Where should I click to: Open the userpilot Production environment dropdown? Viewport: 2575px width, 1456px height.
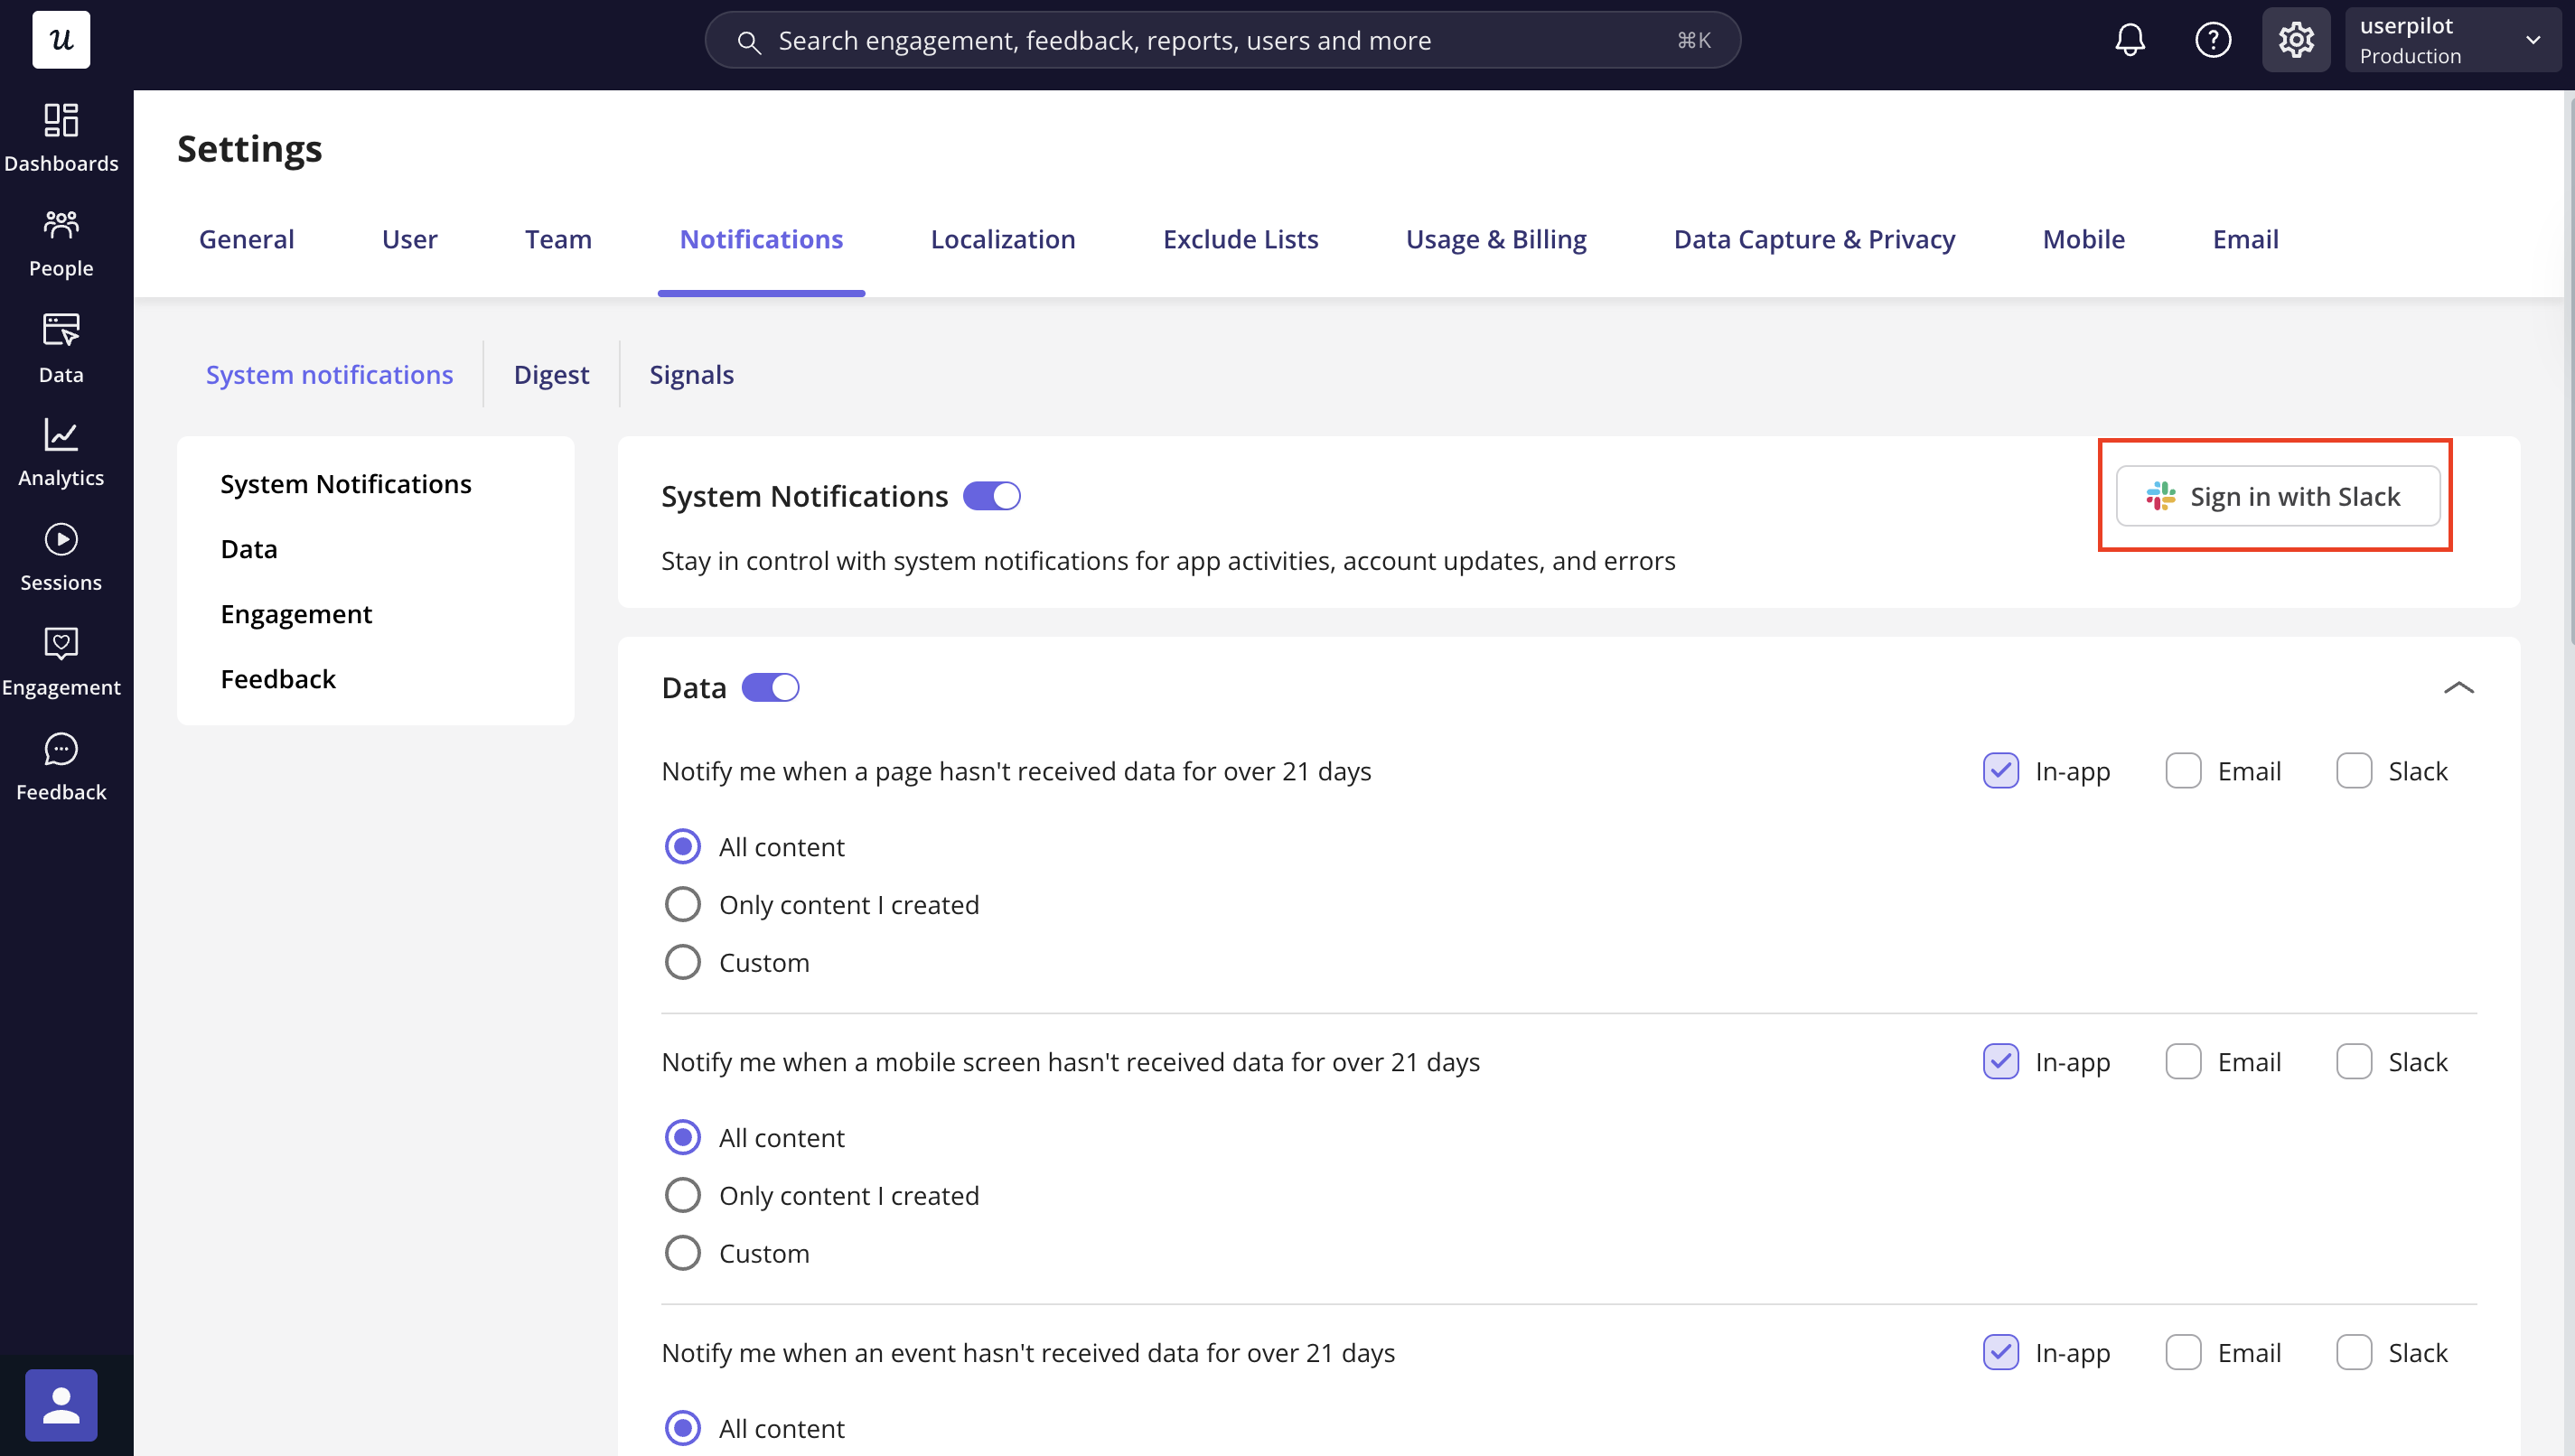[x=2450, y=40]
